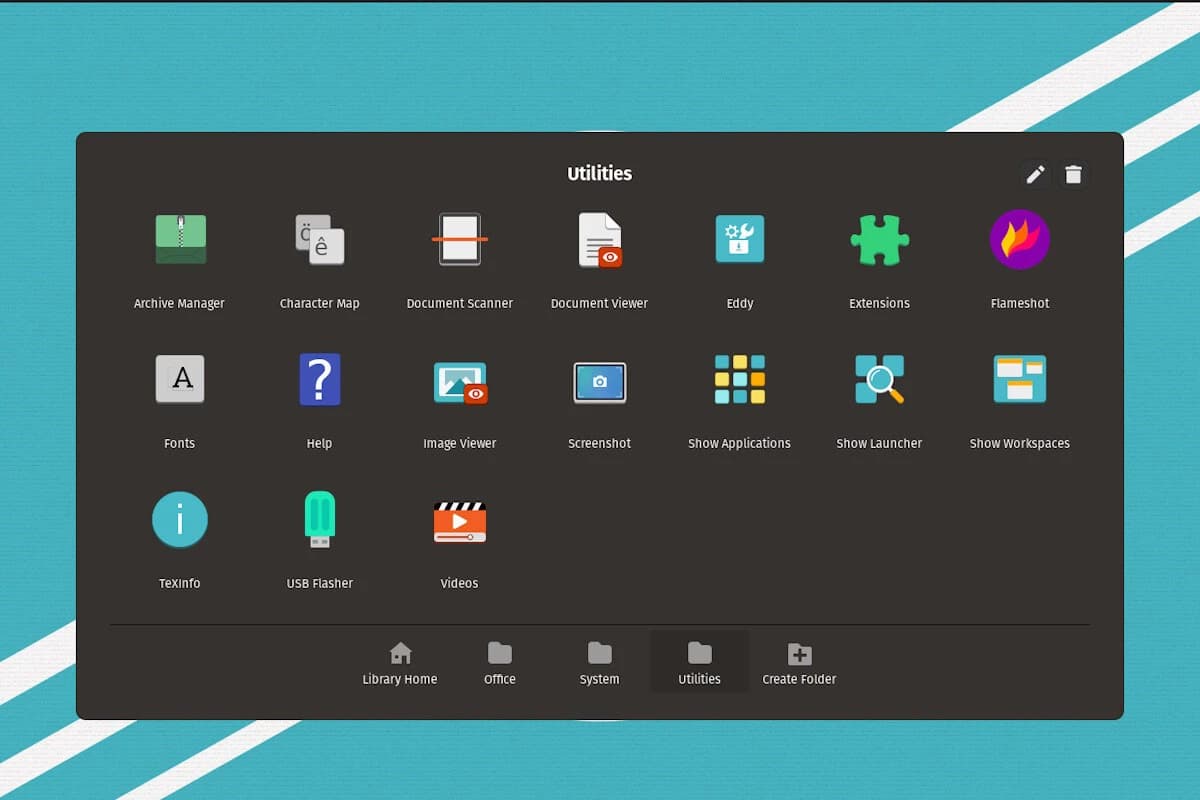Launch Document Viewer
This screenshot has width=1200, height=800.
(600, 240)
